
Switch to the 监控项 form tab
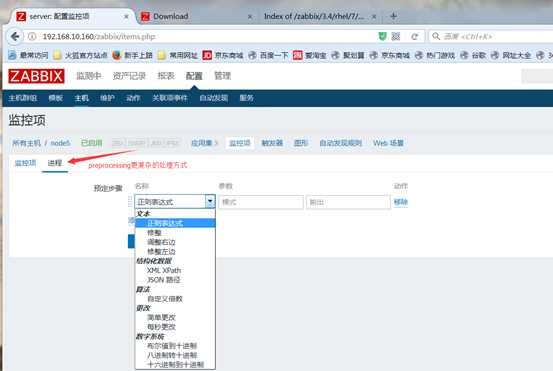[x=25, y=163]
